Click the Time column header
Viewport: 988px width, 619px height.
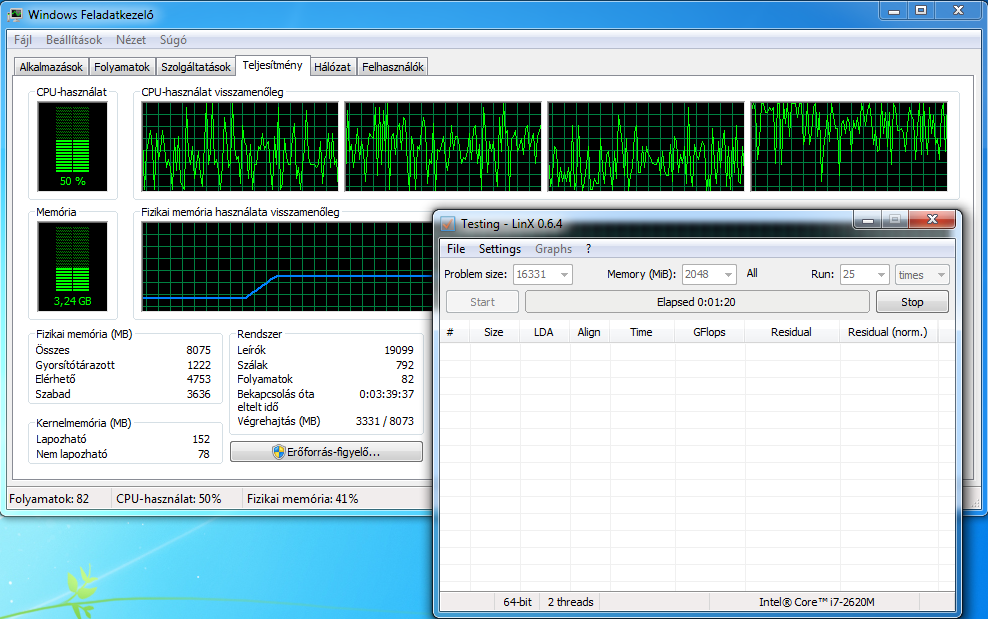tap(641, 332)
